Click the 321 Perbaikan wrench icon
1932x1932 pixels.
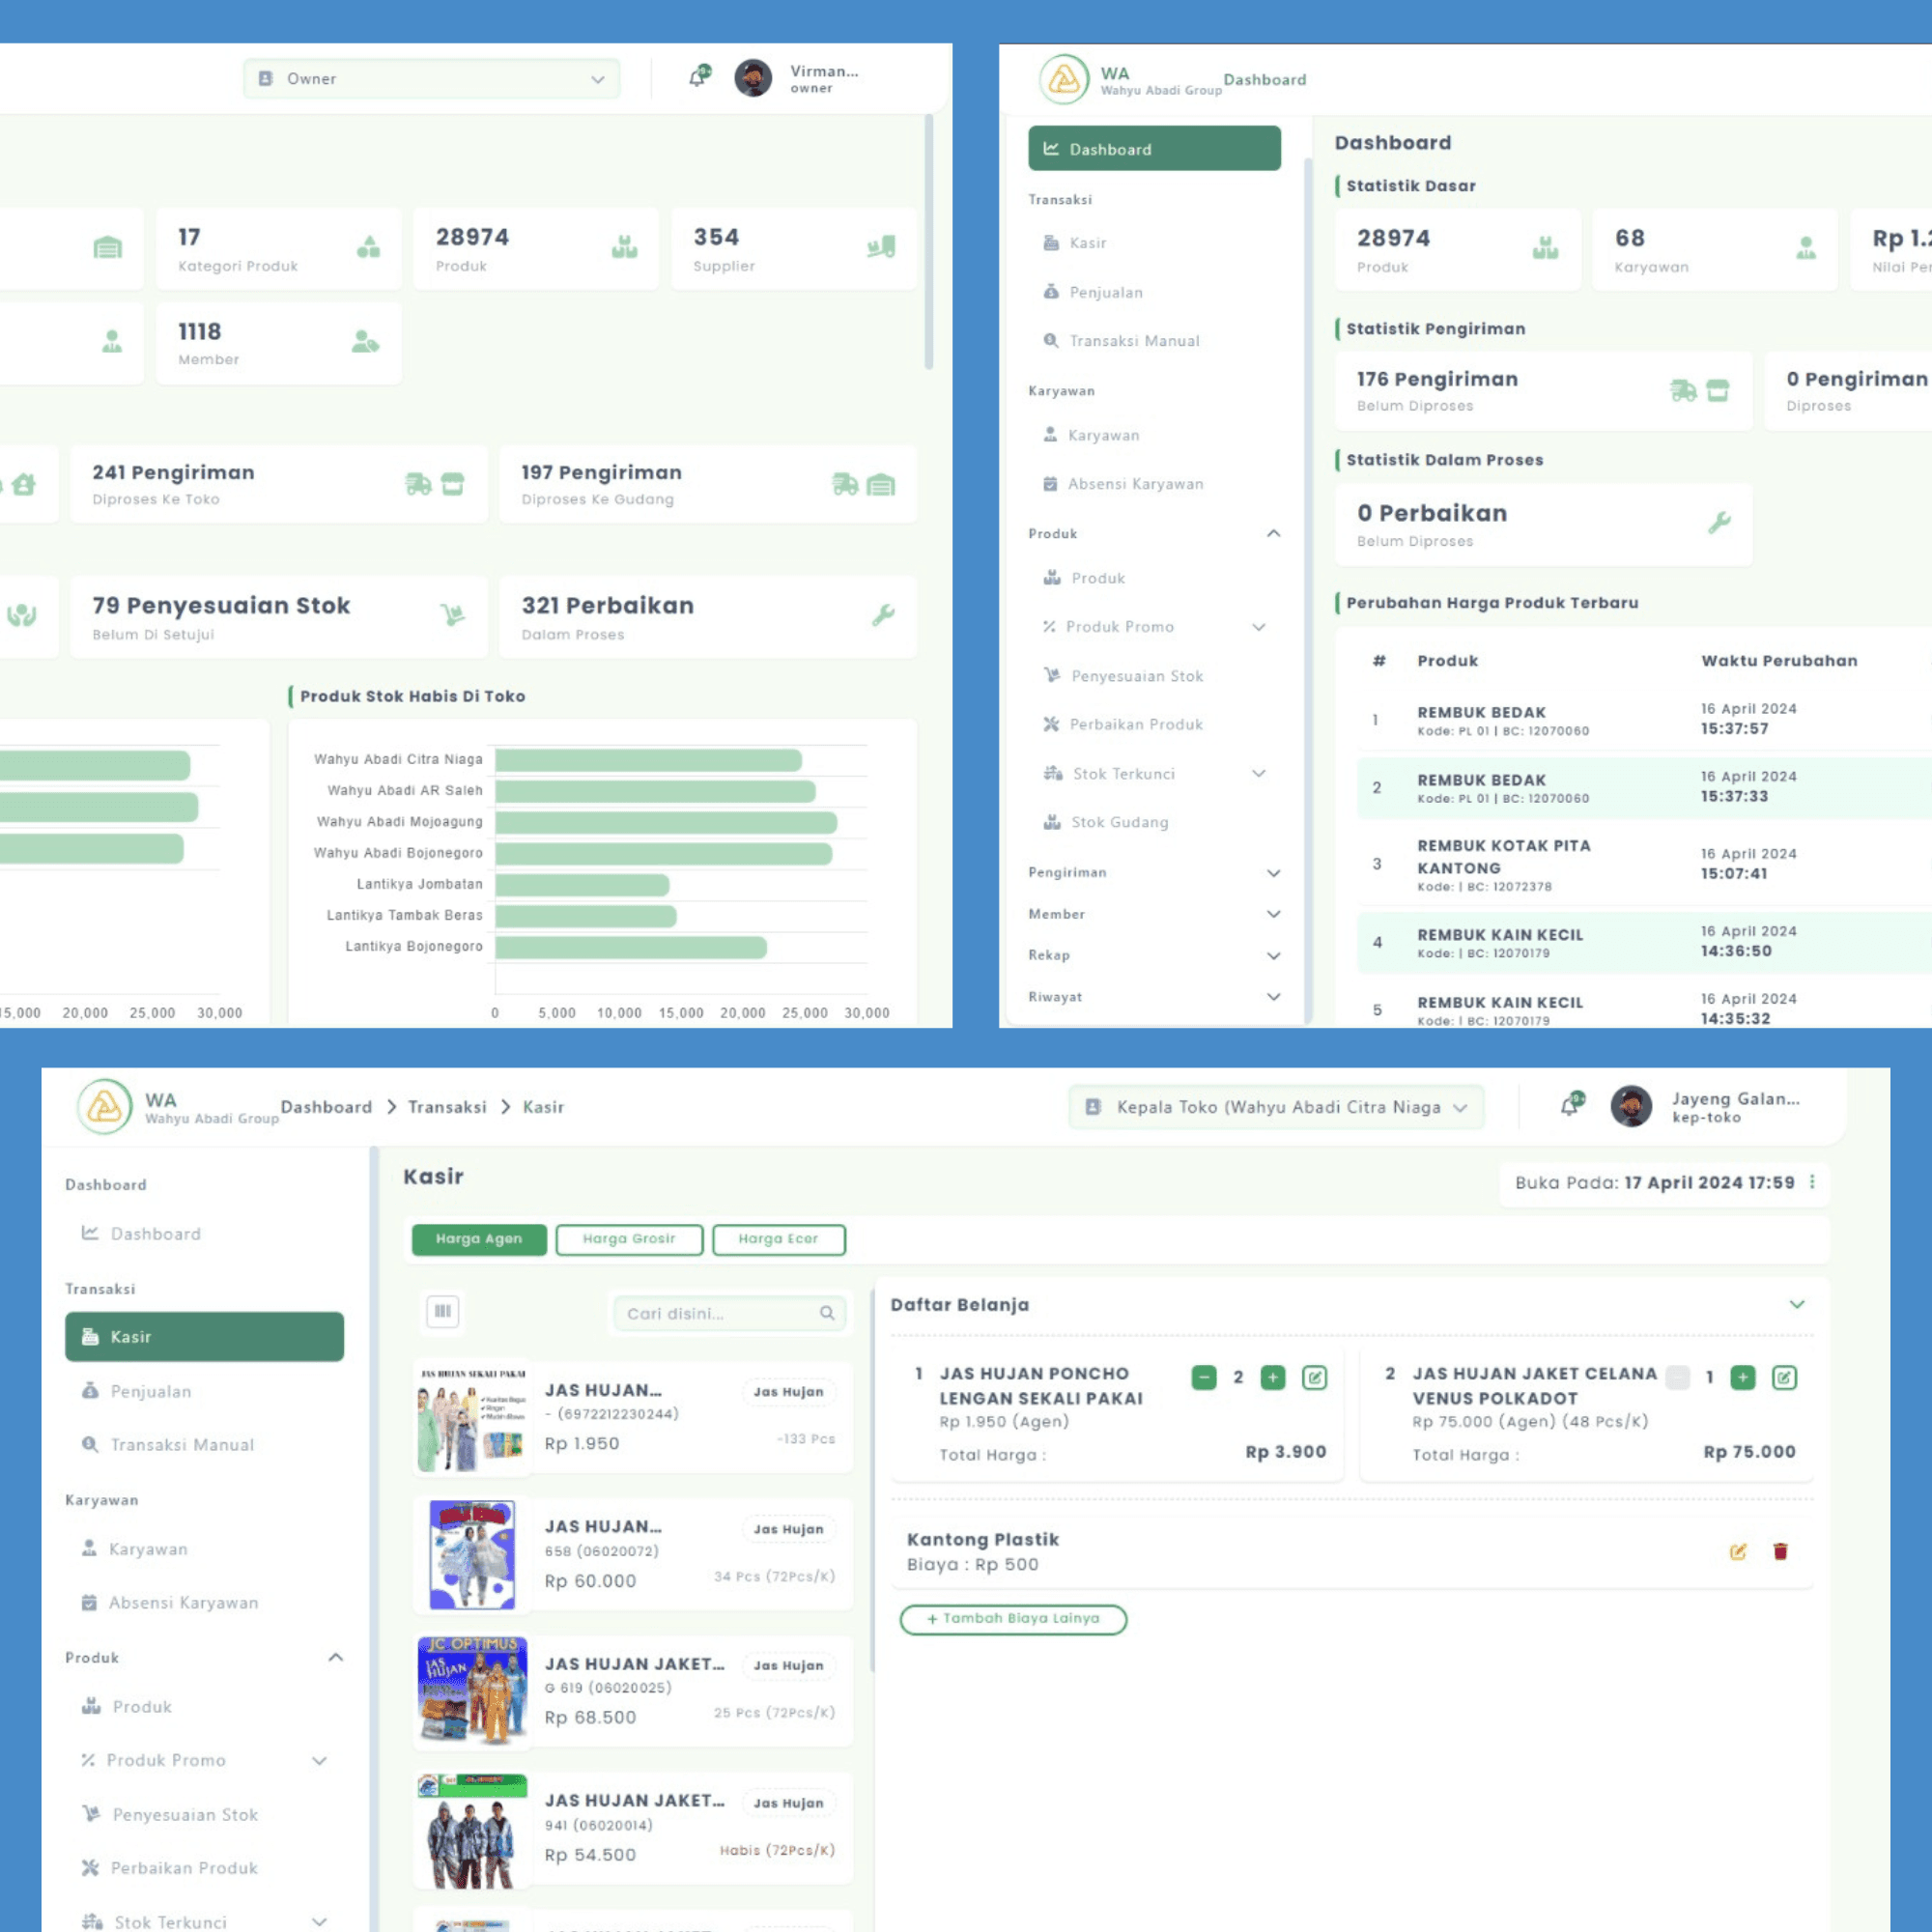(x=883, y=615)
